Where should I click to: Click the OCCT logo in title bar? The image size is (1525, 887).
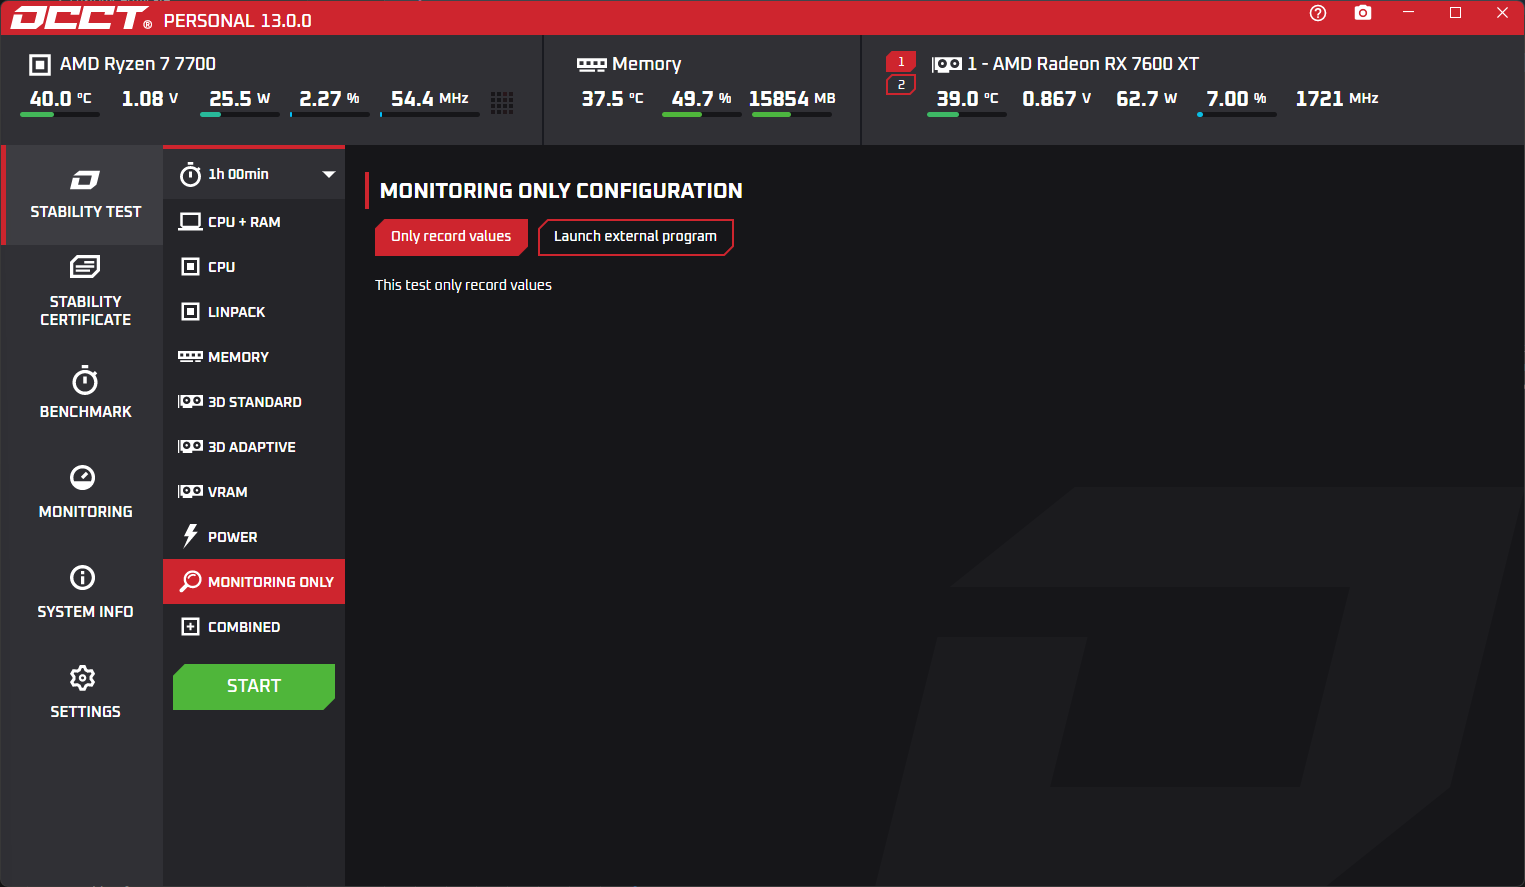(x=80, y=18)
